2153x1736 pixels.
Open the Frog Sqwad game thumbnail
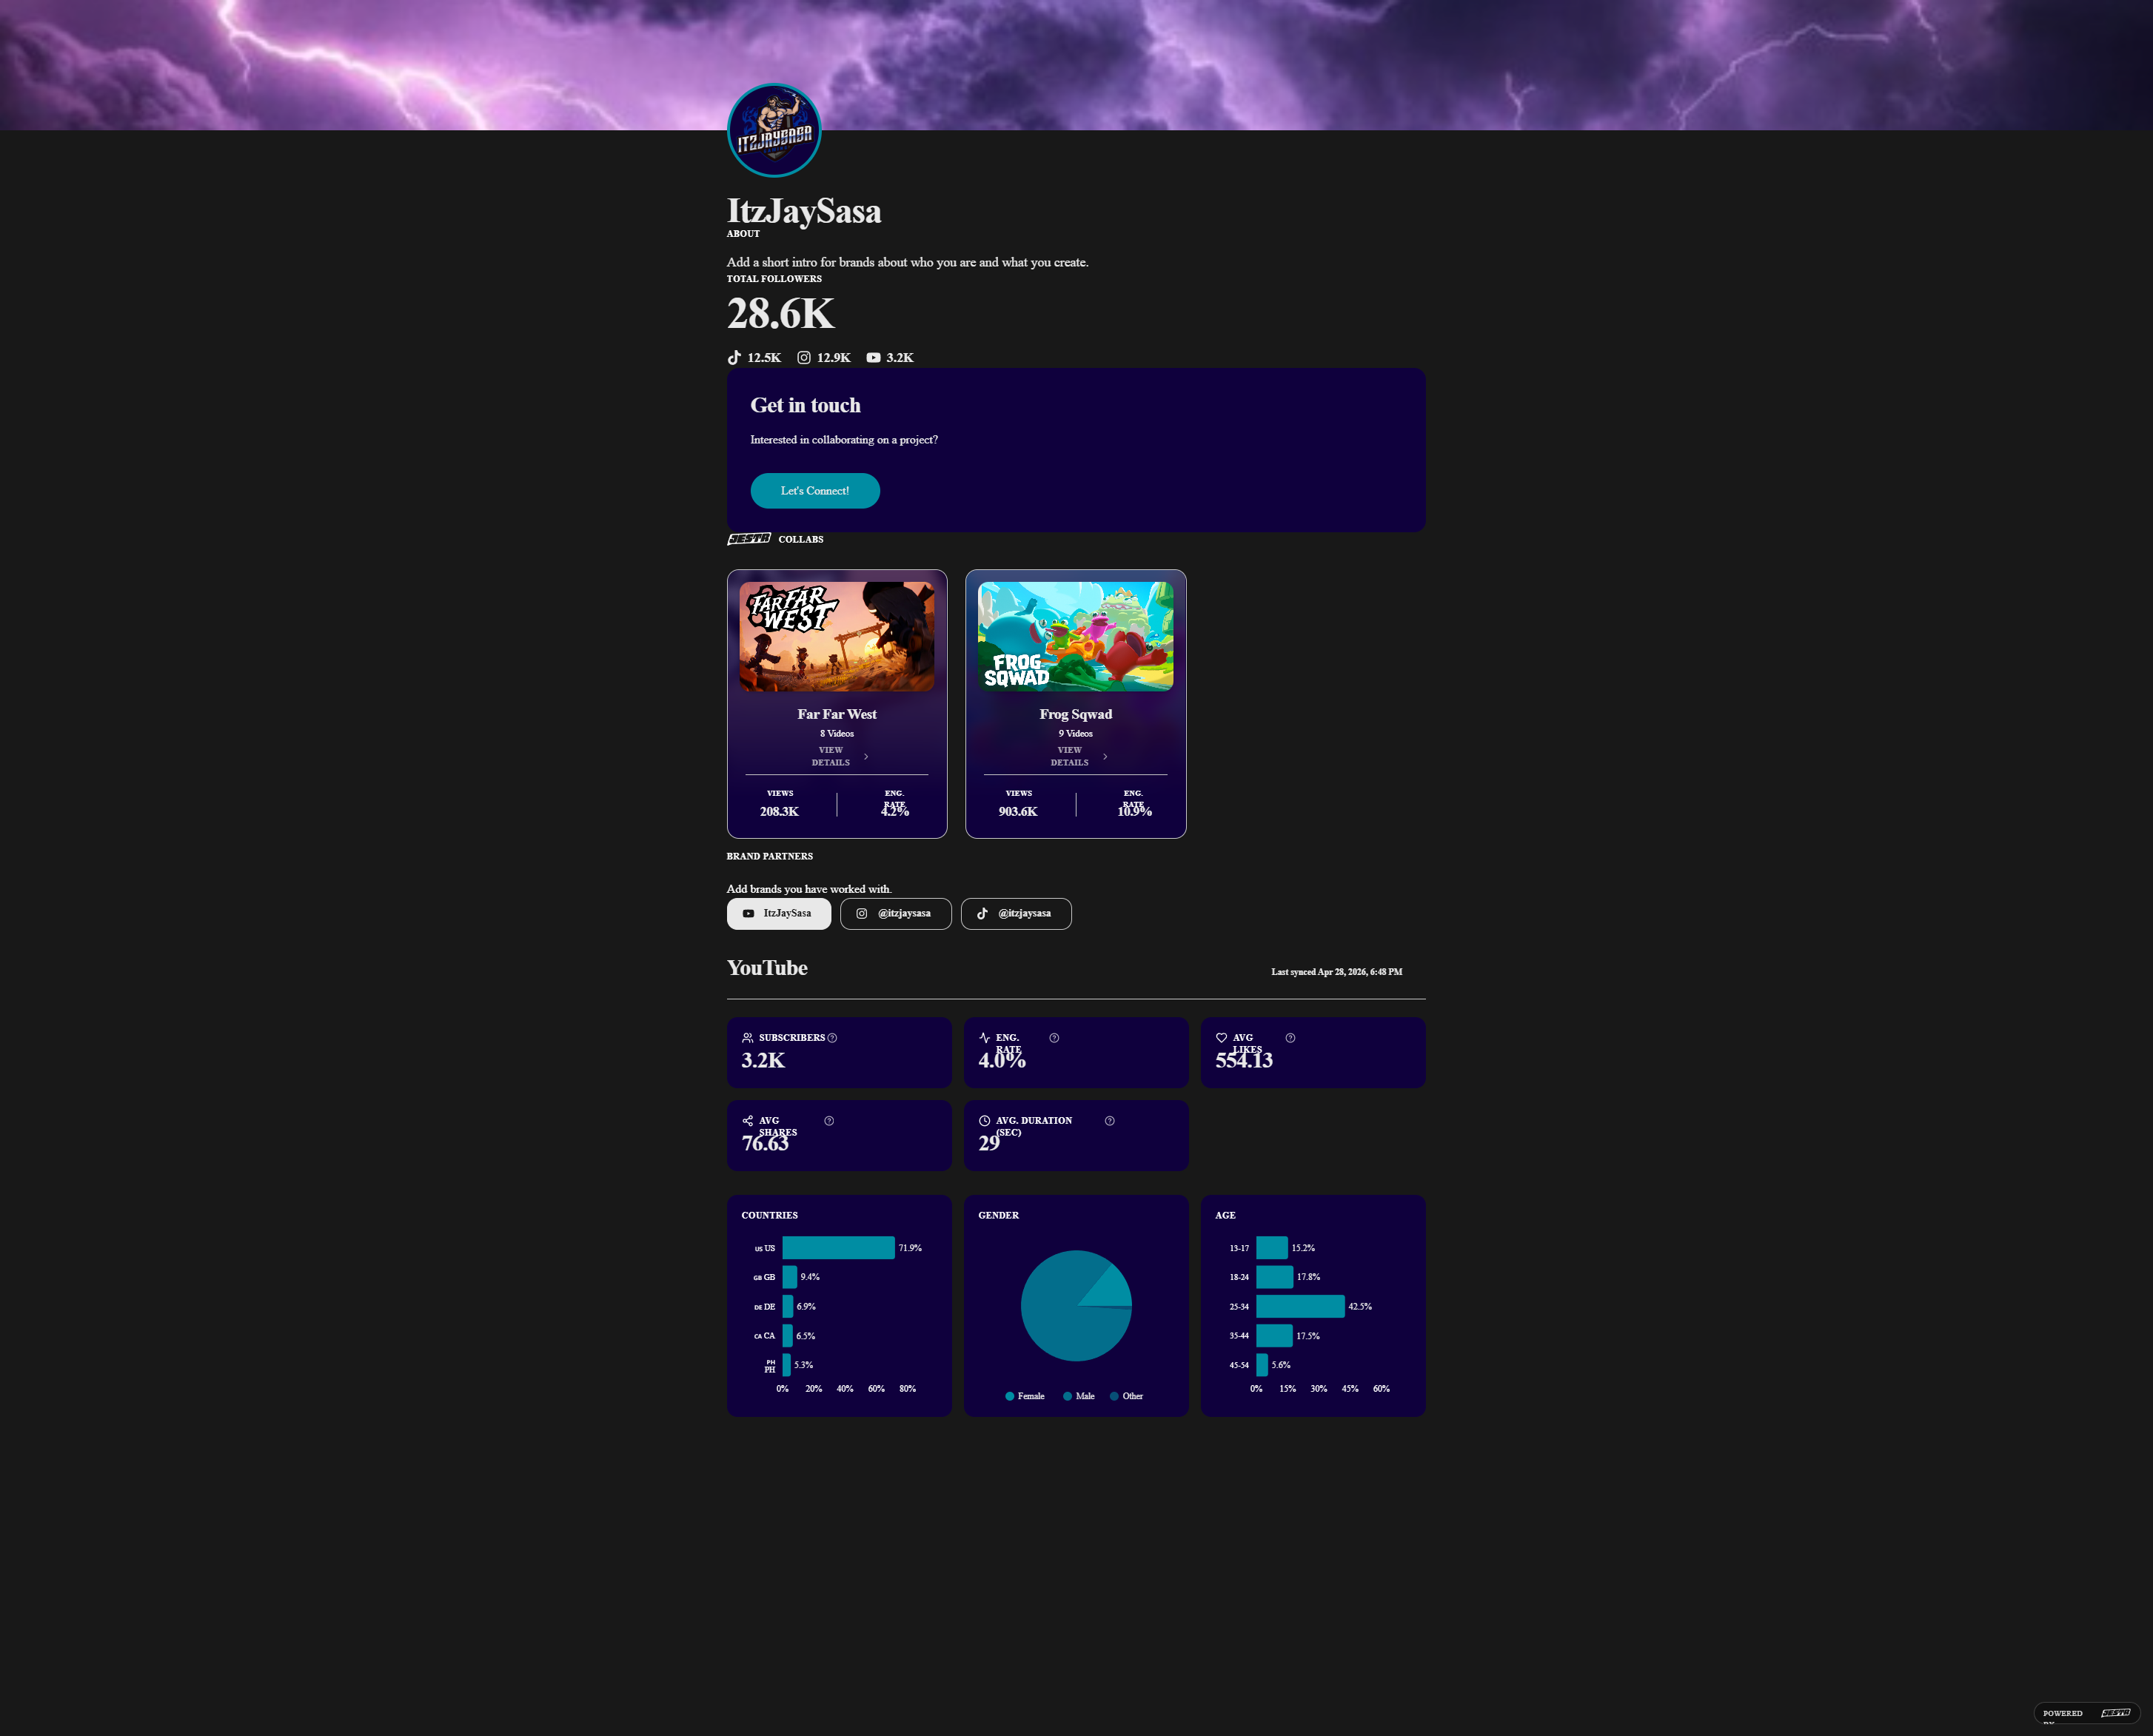pyautogui.click(x=1076, y=636)
